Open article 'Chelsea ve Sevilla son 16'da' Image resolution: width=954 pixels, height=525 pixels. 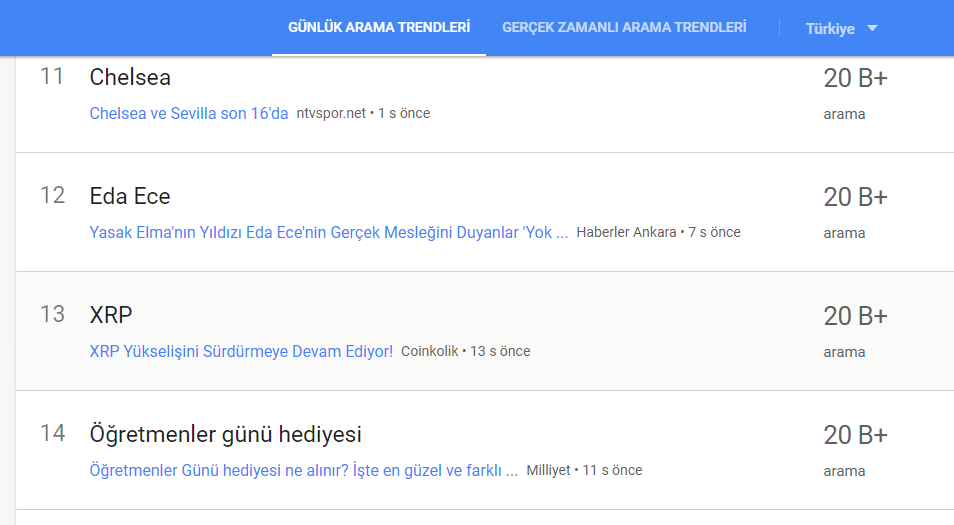pyautogui.click(x=189, y=113)
